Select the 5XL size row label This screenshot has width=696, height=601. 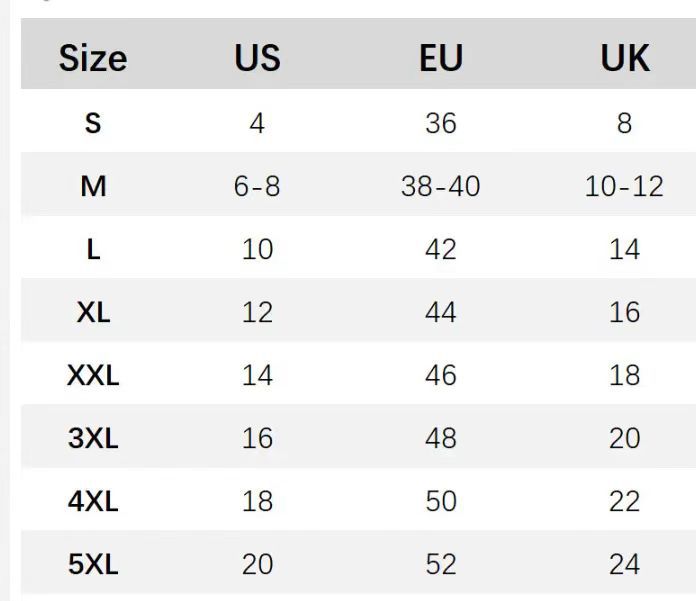coord(93,564)
